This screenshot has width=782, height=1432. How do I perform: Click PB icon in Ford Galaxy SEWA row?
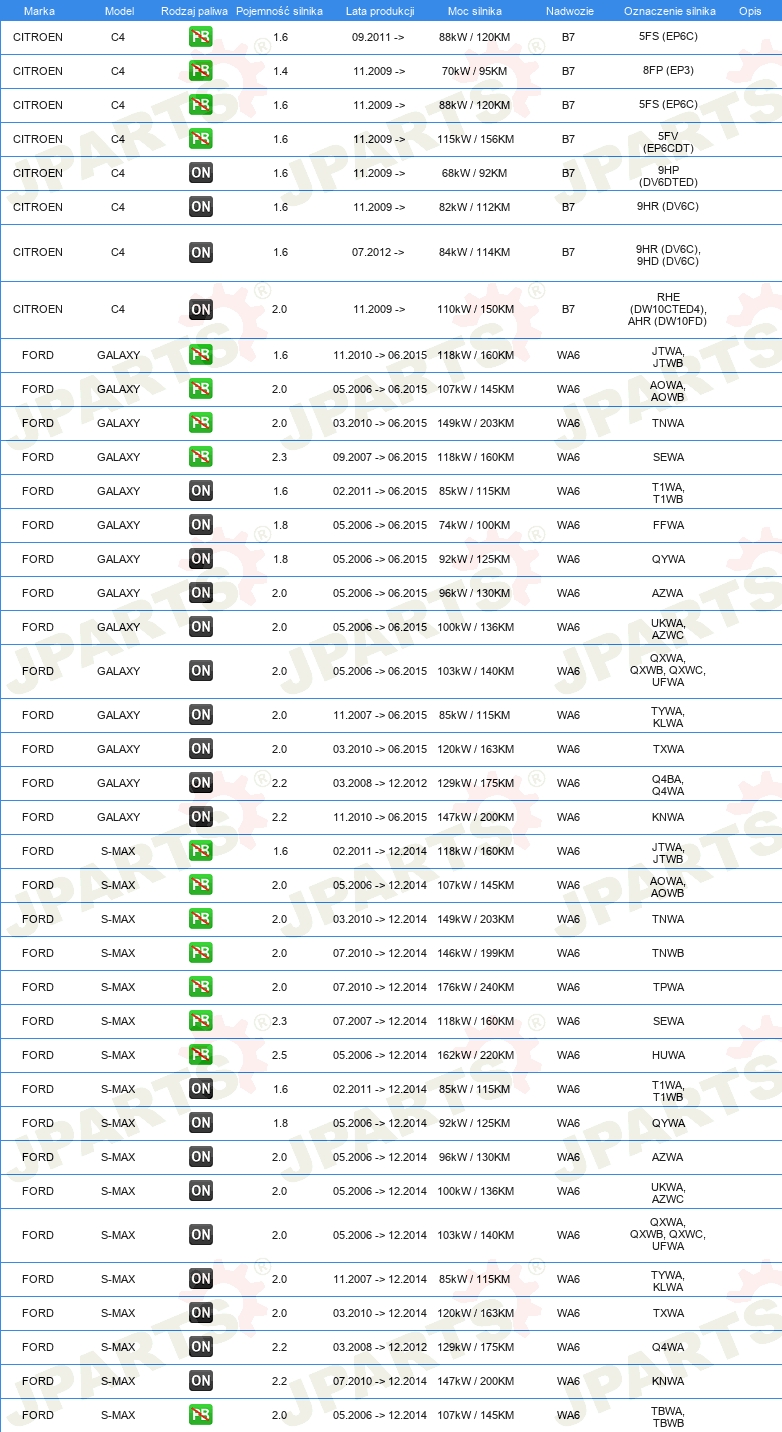pyautogui.click(x=201, y=457)
